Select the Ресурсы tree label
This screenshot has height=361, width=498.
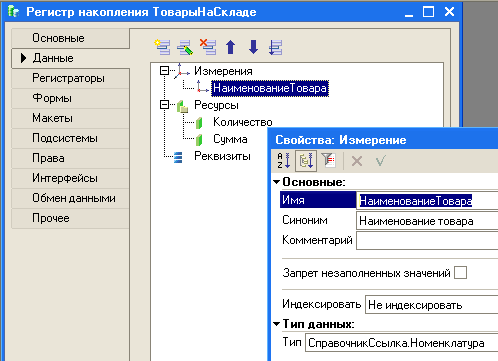[x=216, y=105]
